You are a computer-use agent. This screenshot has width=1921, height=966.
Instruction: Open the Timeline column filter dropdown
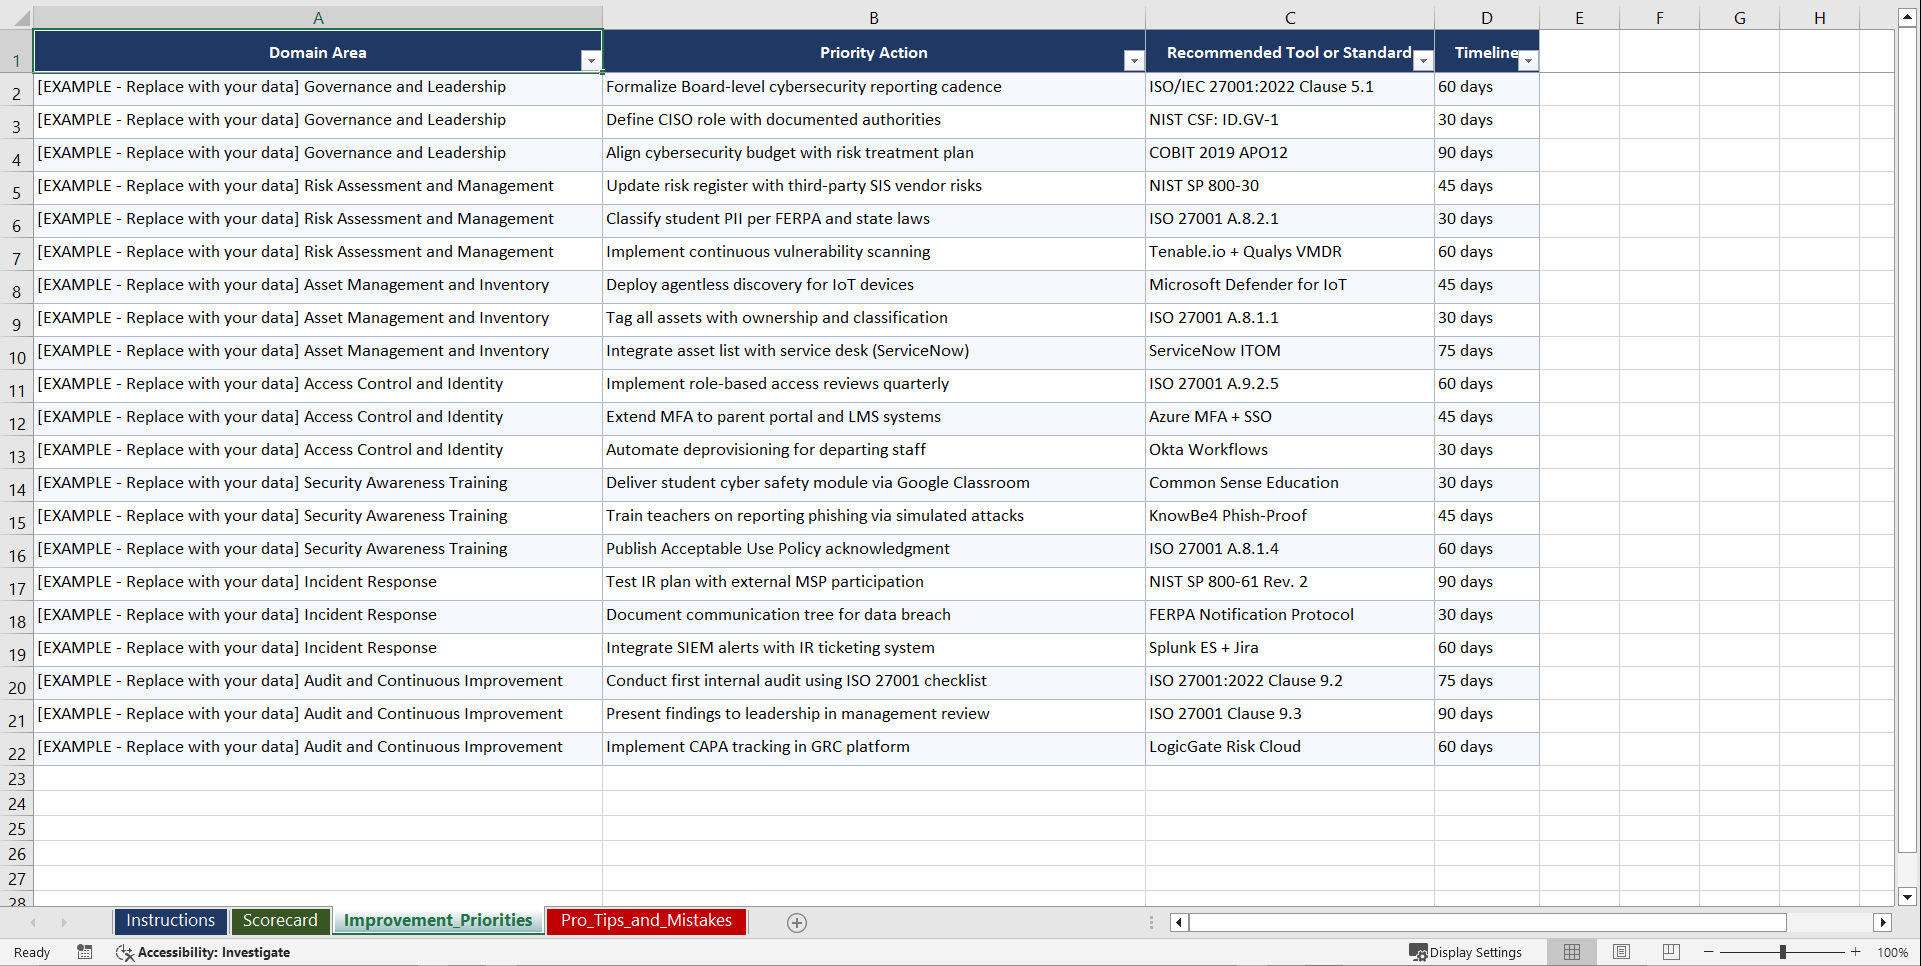(x=1527, y=61)
